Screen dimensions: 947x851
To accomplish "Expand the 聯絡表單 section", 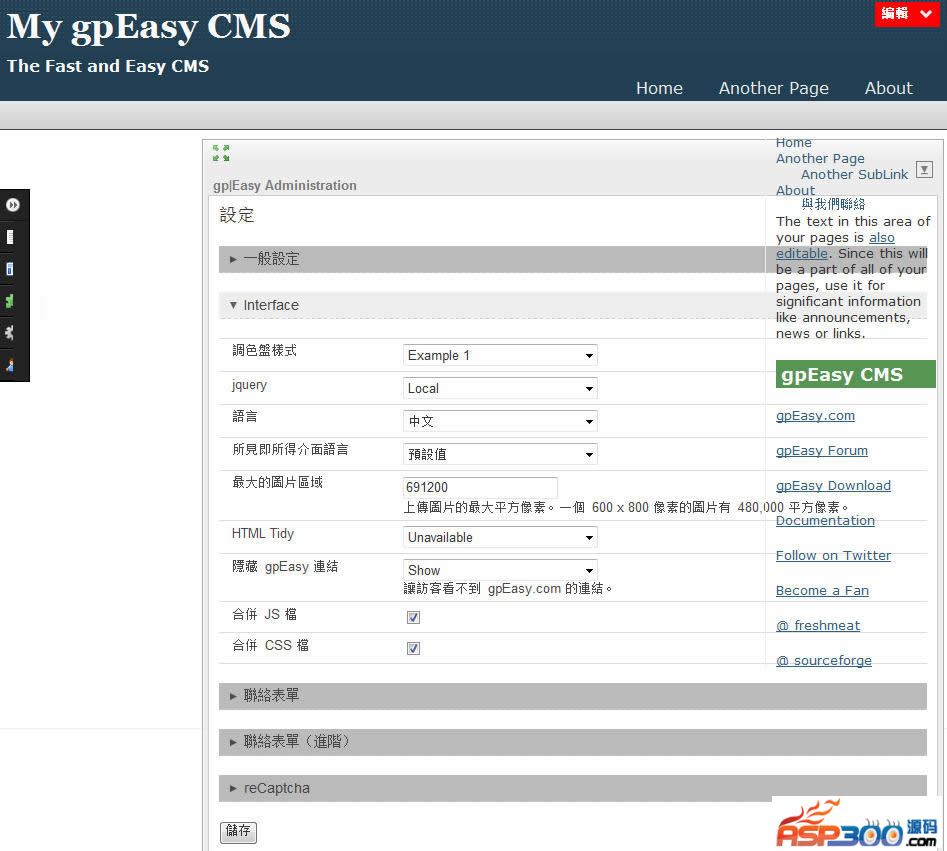I will click(x=573, y=696).
